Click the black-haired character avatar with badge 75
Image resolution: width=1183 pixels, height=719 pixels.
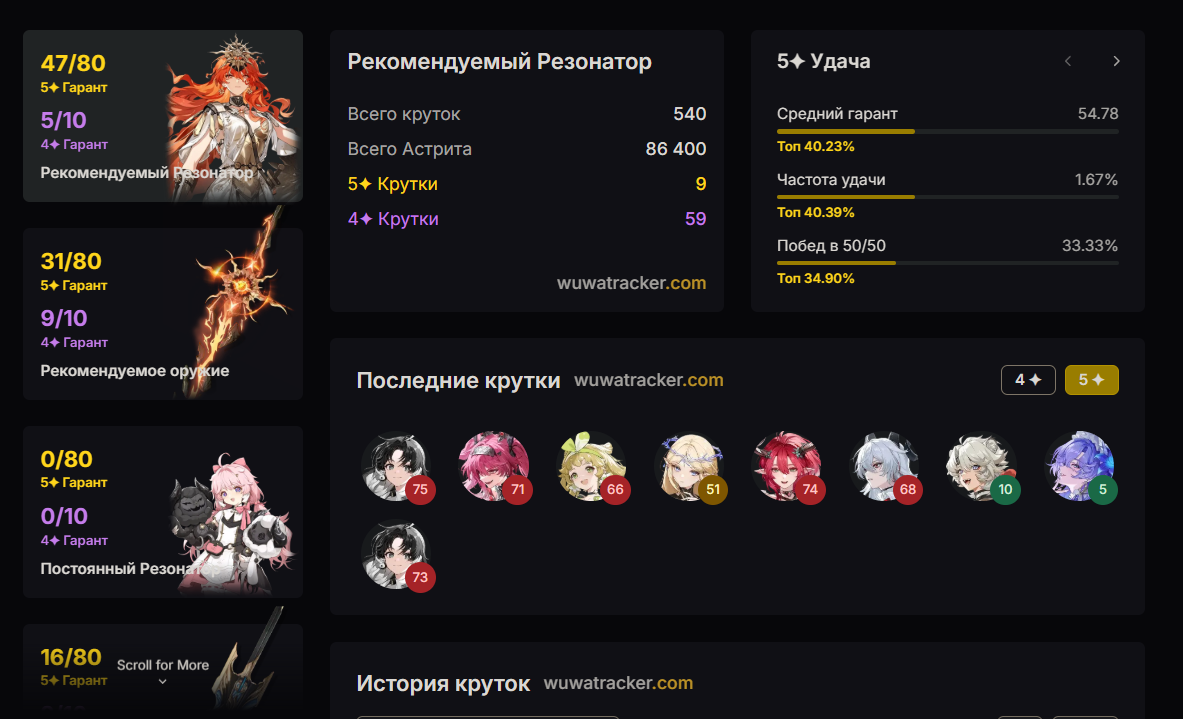coord(397,467)
